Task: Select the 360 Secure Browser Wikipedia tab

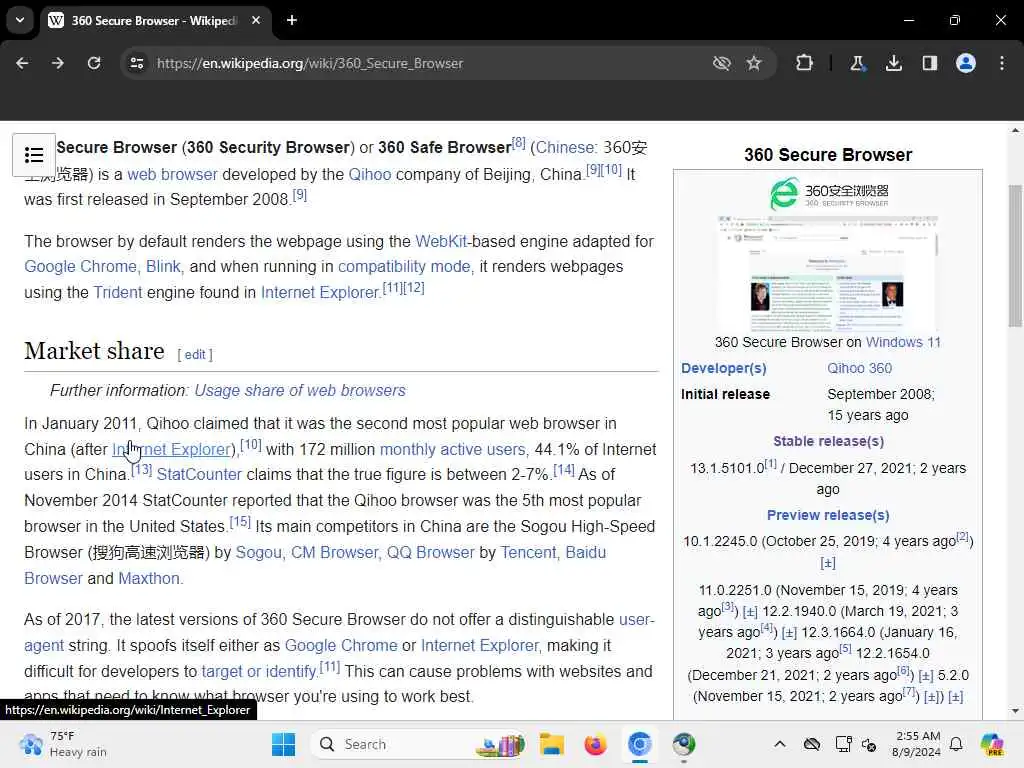Action: (x=155, y=20)
